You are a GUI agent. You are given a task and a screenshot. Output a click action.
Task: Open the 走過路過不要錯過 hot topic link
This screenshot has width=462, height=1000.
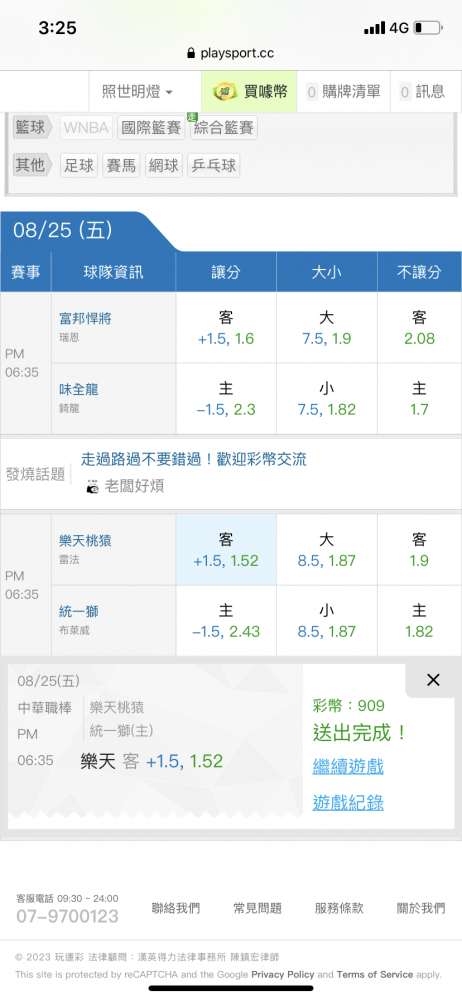[193, 459]
